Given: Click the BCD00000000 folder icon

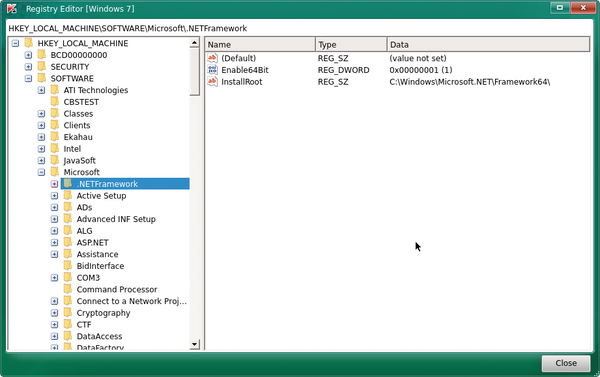Looking at the screenshot, I should point(42,55).
